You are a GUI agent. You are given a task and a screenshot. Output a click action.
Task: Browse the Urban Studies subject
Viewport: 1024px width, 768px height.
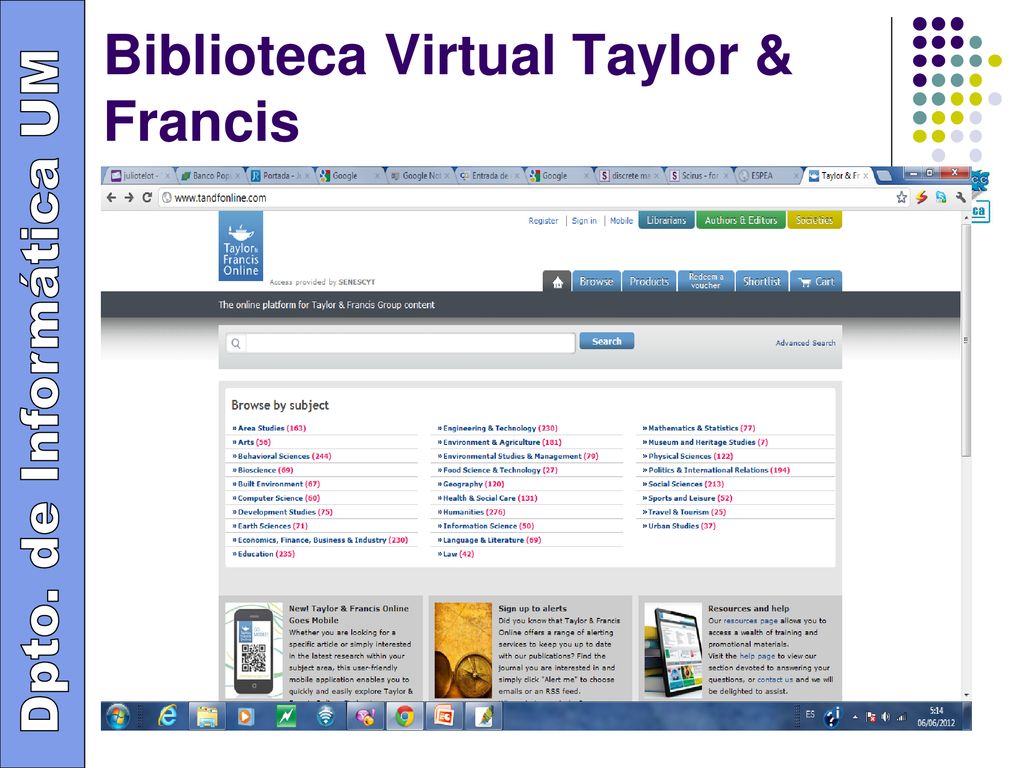point(681,526)
